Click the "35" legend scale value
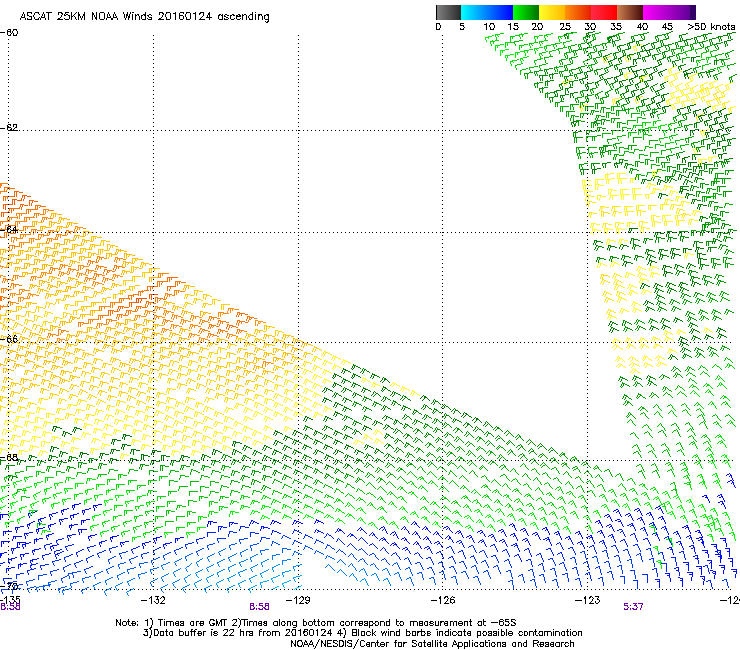The height and width of the screenshot is (650, 740). click(x=616, y=27)
